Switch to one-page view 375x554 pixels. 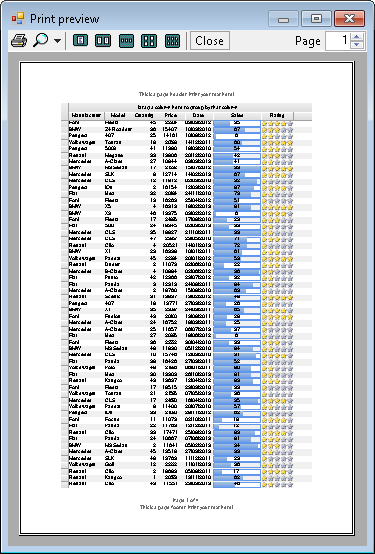pos(80,41)
